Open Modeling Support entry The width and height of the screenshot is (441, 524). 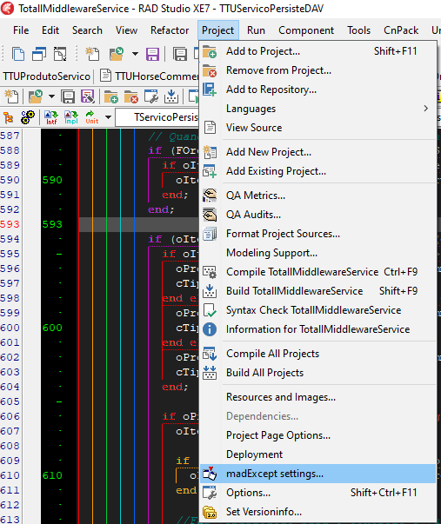click(318, 253)
